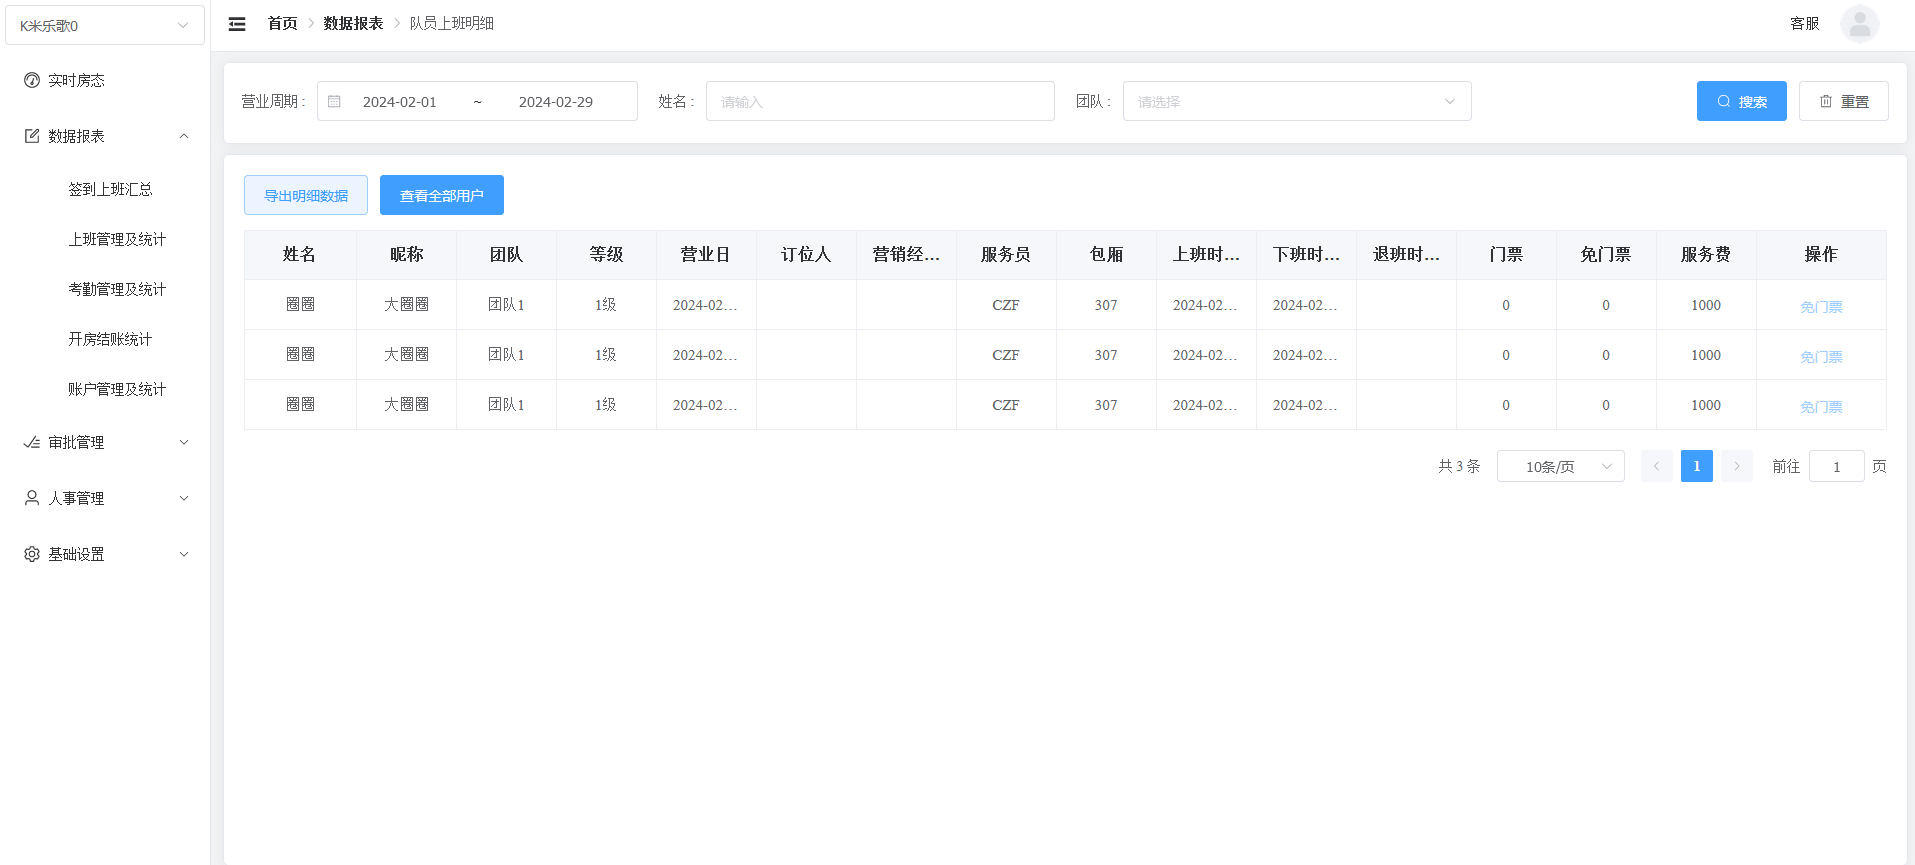The height and width of the screenshot is (865, 1915).
Task: Expand the 人事管理 menu chevron
Action: point(184,498)
